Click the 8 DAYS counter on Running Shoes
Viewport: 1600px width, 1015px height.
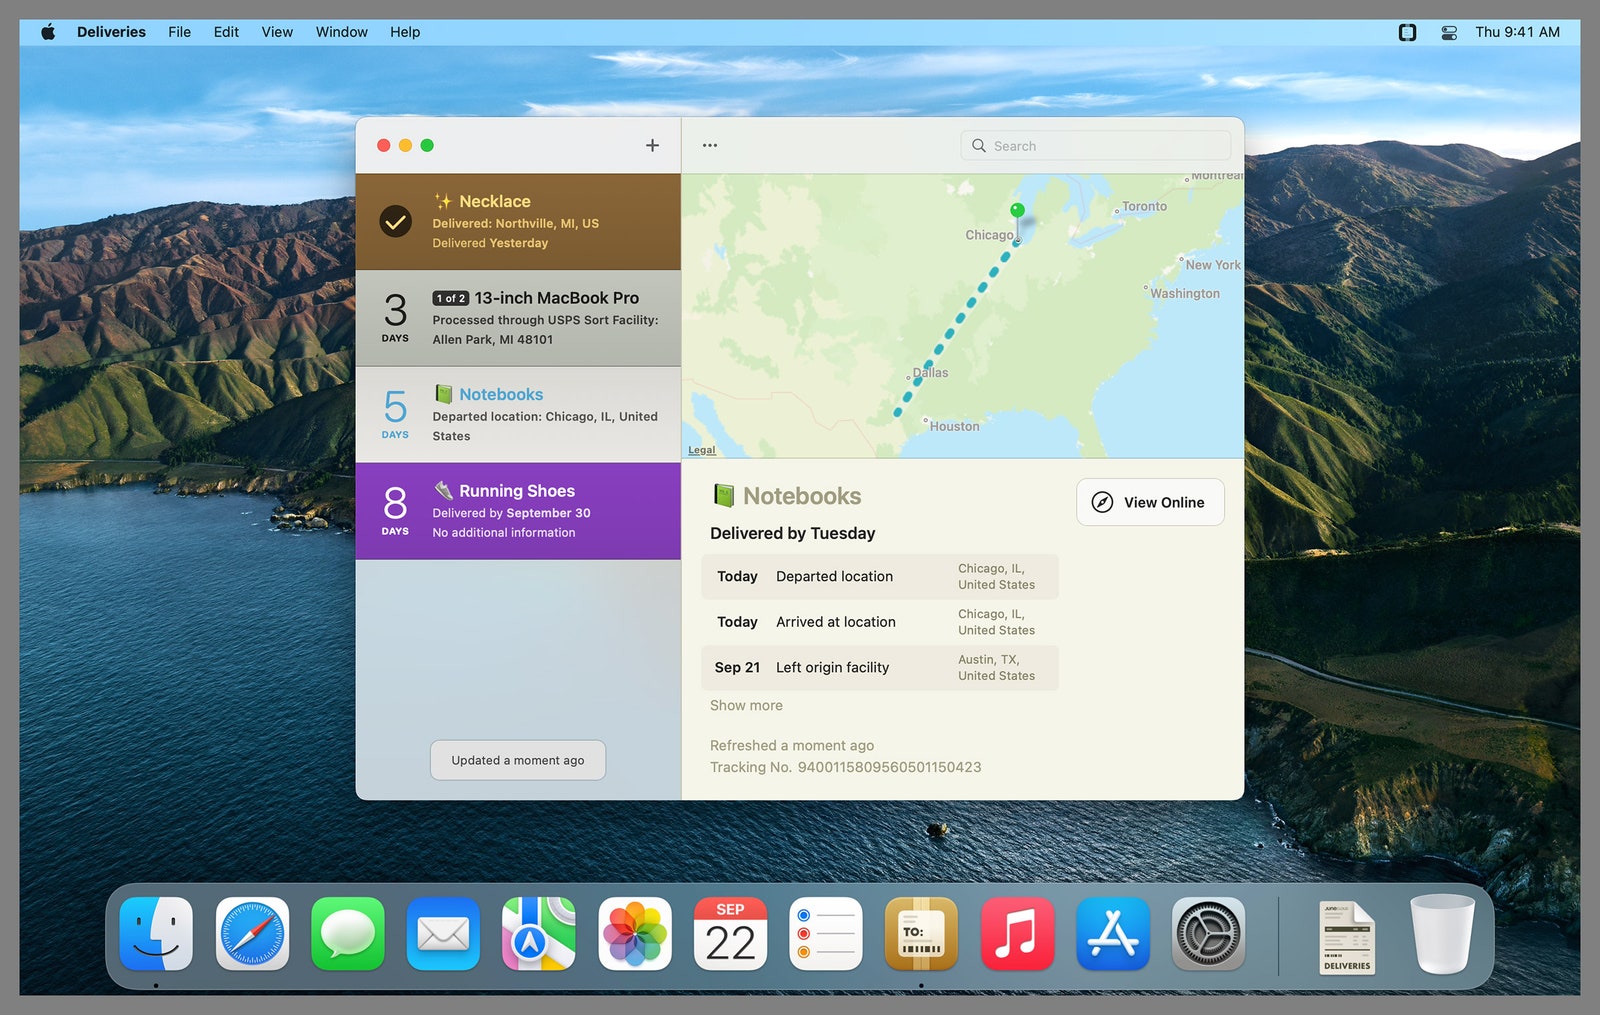[395, 510]
